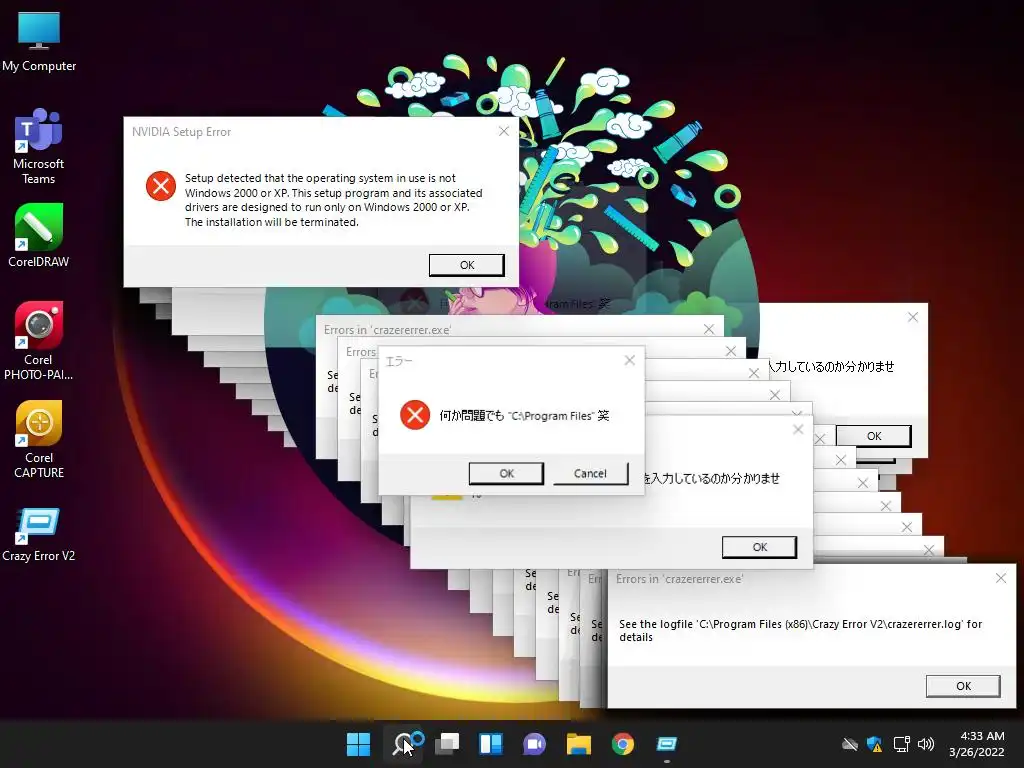
Task: Close the middle Japanese text dialog
Action: (x=798, y=429)
